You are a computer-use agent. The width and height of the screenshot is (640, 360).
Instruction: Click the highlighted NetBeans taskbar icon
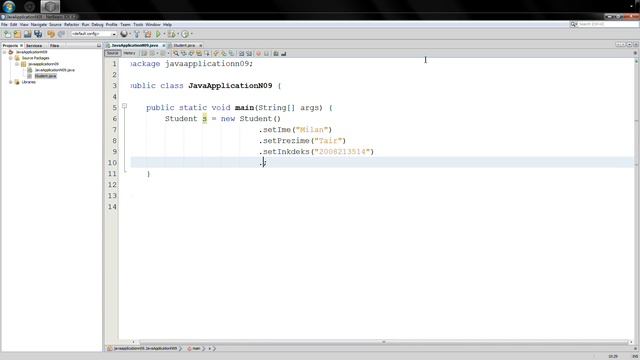point(50,7)
